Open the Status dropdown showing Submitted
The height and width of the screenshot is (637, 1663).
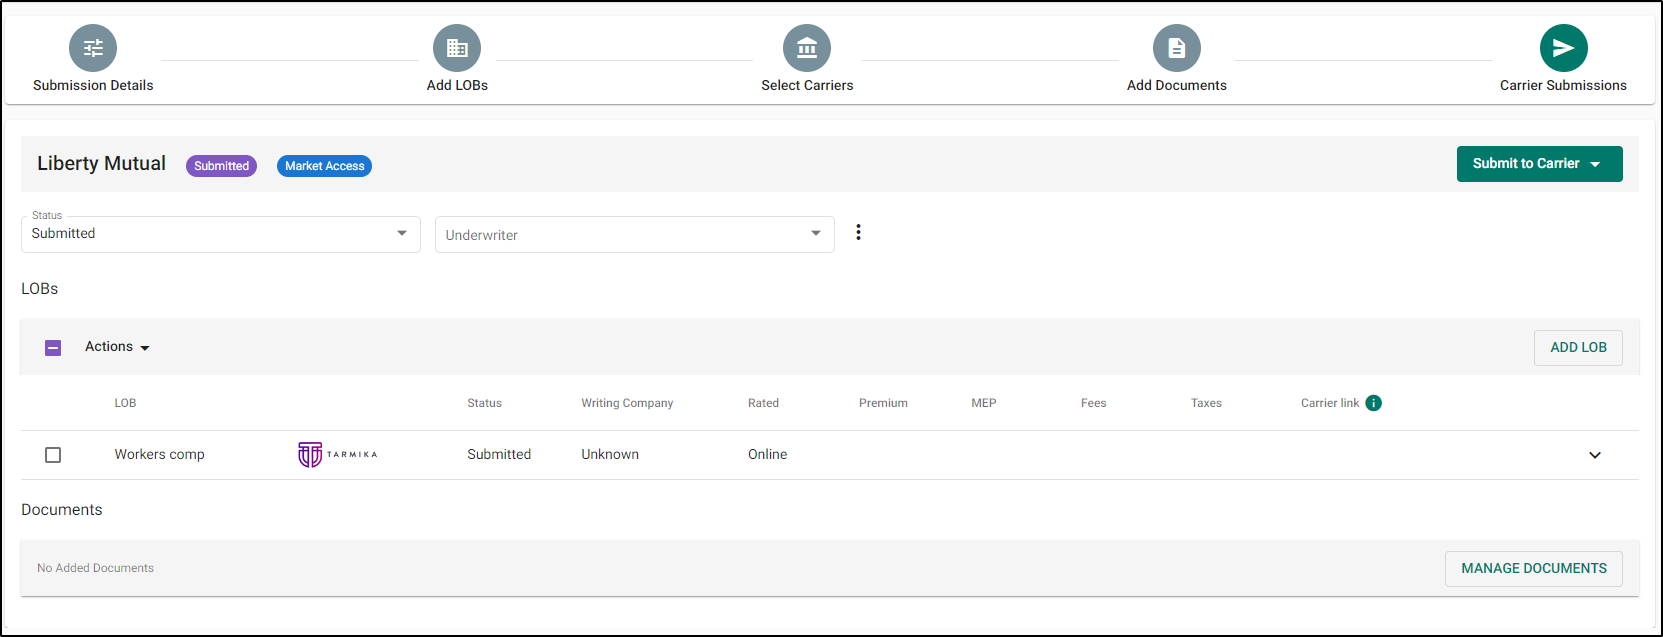tap(221, 234)
